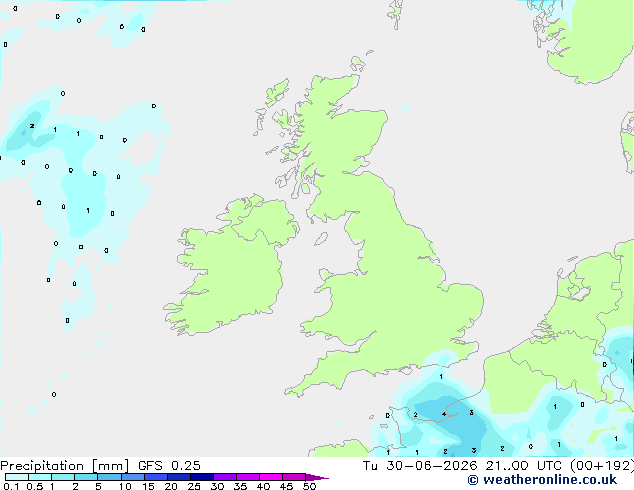
Task: Click the 0.1–0.5 mm legend swatch
Action: pyautogui.click(x=17, y=477)
